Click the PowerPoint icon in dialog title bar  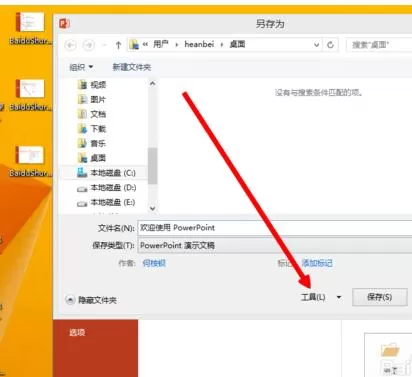coord(64,24)
